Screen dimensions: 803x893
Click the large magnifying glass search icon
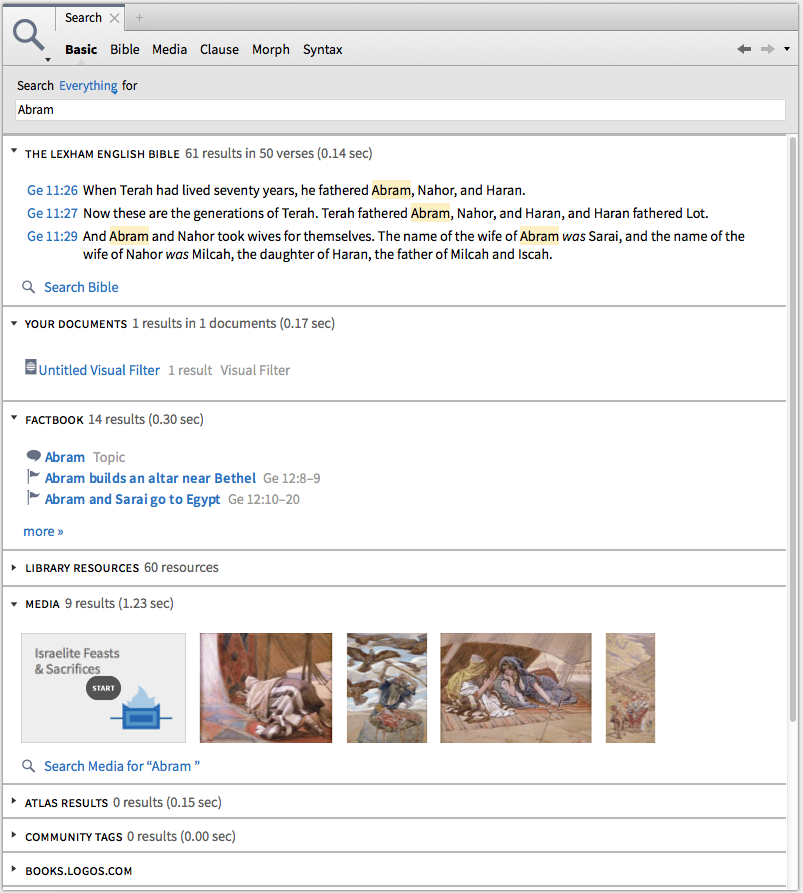[x=28, y=36]
